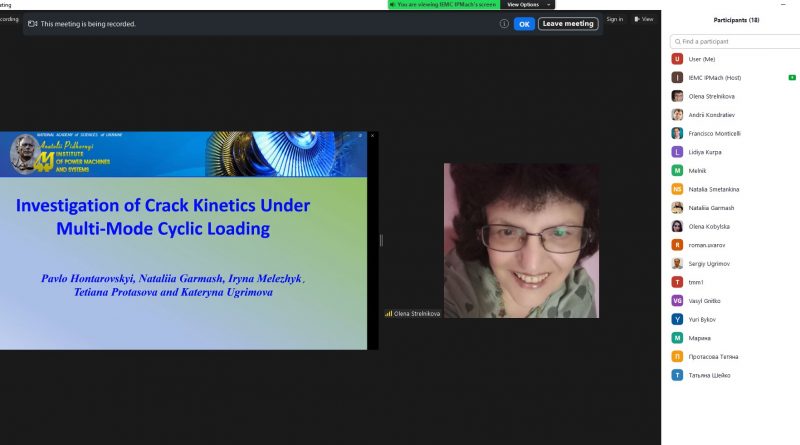Click the search magnifier in participant search box
This screenshot has height=445, width=800.
click(x=677, y=42)
